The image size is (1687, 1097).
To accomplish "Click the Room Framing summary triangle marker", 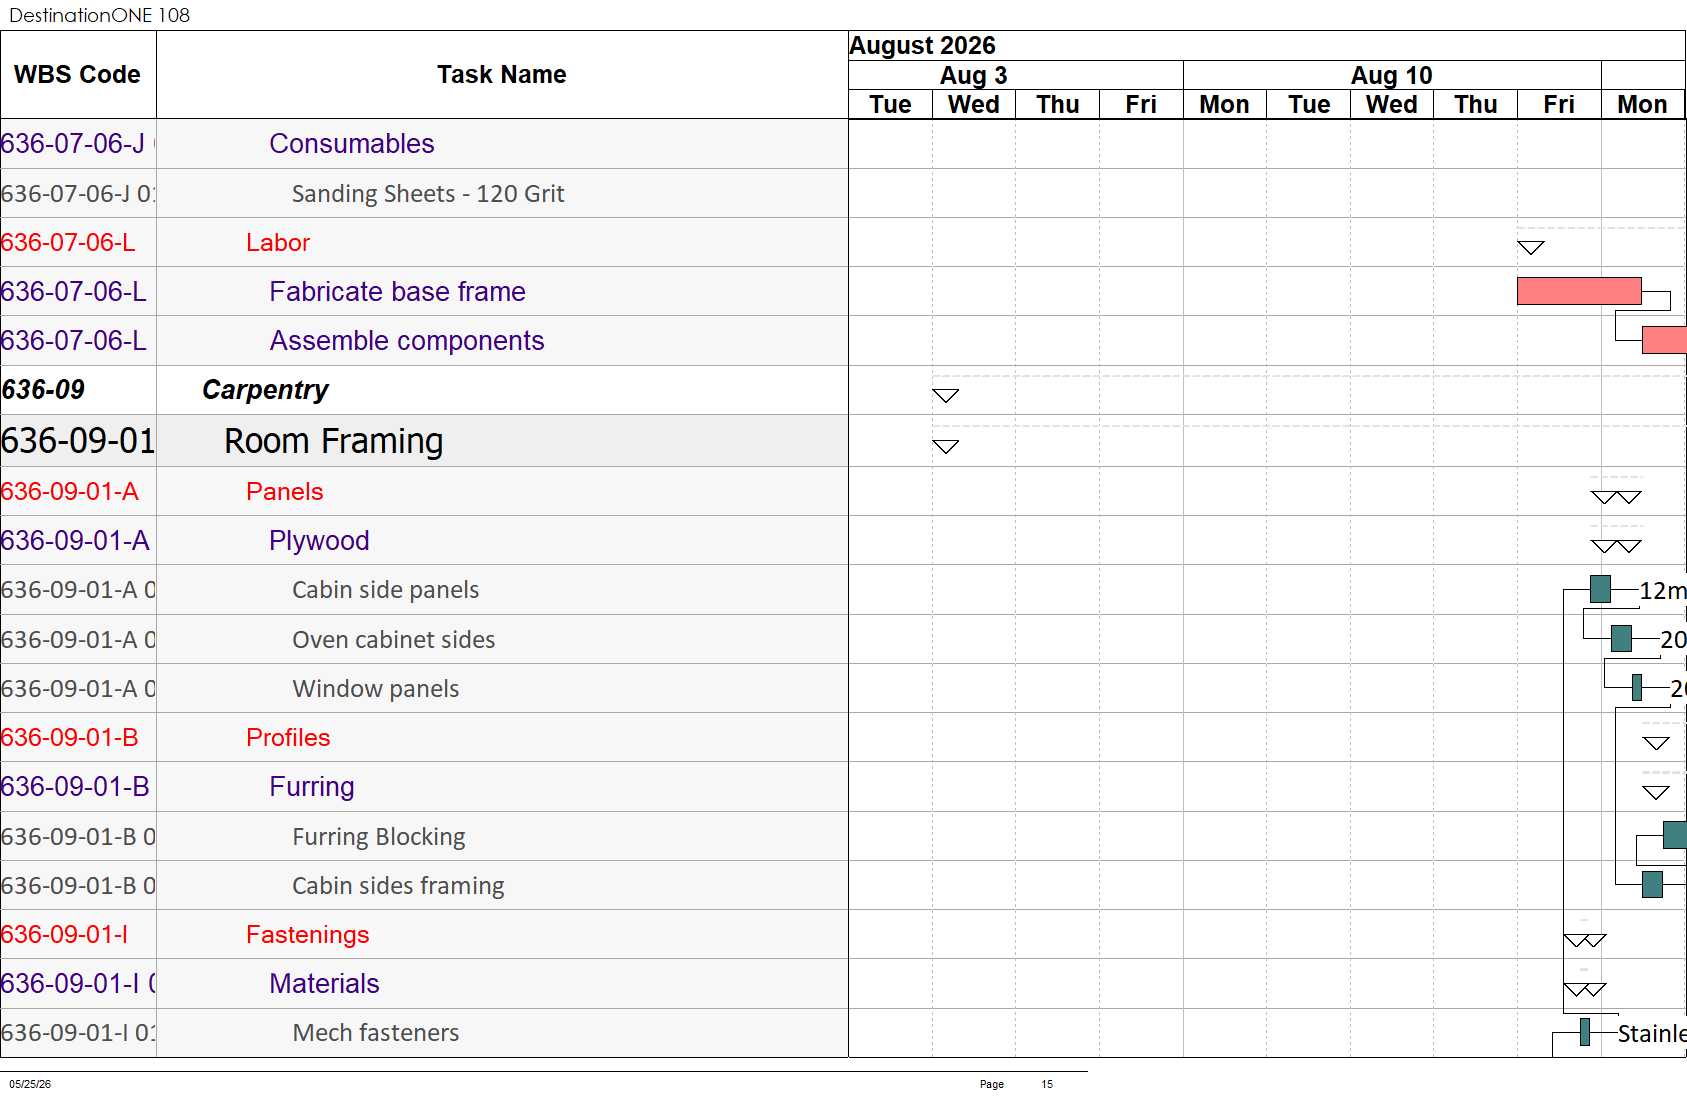I will point(945,447).
